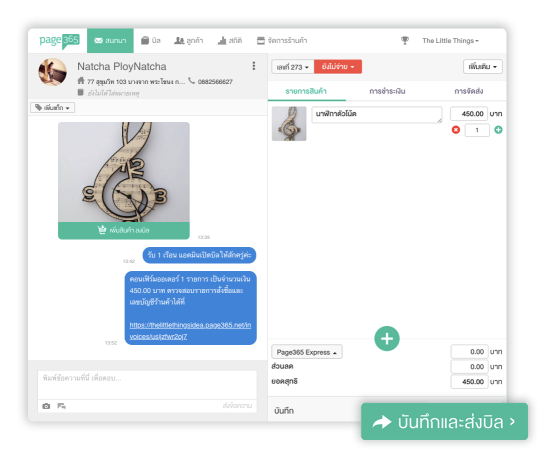
Task: Expand the เพิ่มเติม more options dropdown
Action: pyautogui.click(x=483, y=67)
